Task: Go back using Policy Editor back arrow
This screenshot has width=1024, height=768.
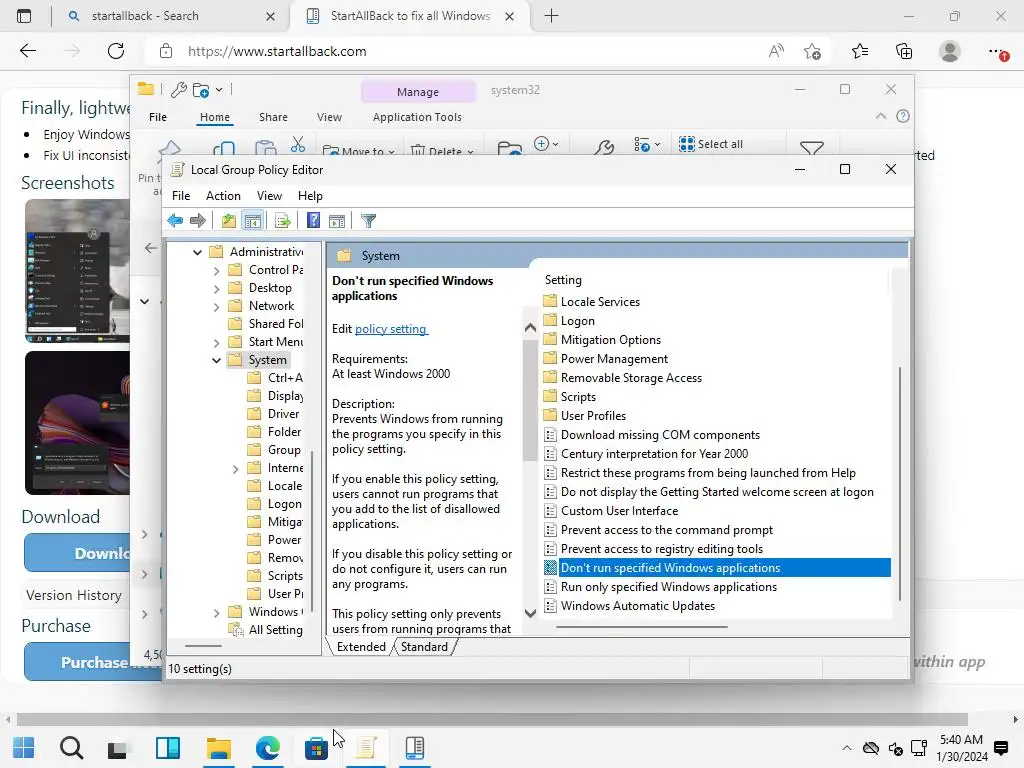Action: (x=175, y=221)
